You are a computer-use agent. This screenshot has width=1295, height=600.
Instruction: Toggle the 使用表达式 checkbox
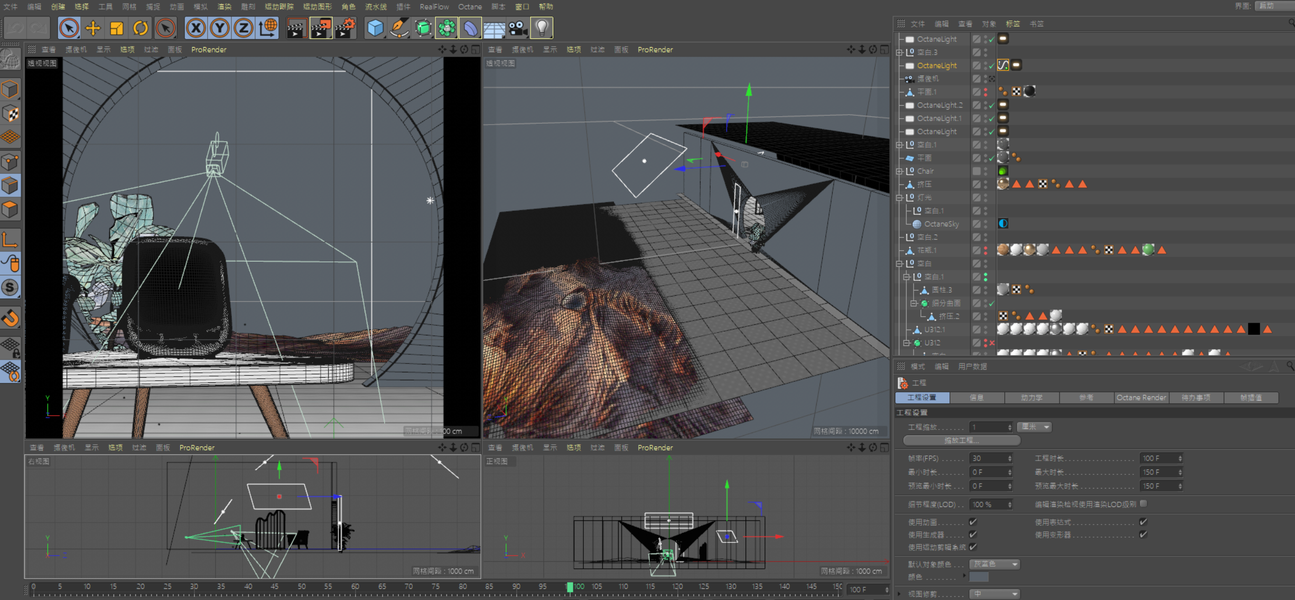(x=1143, y=522)
